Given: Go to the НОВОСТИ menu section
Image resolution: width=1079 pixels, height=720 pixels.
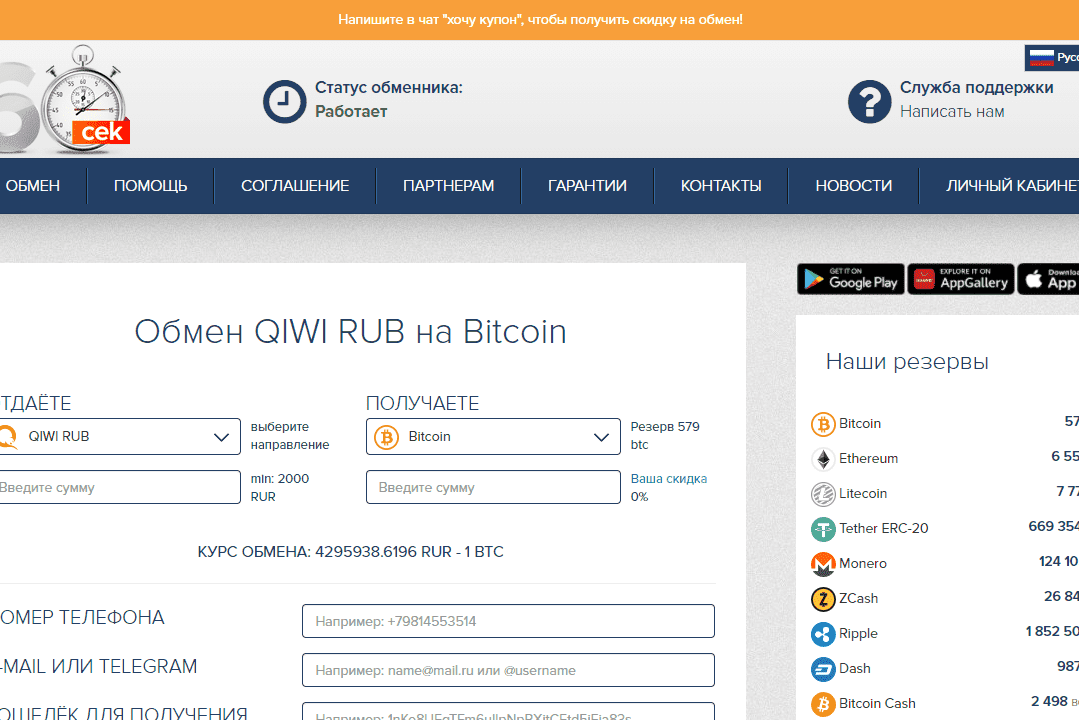Looking at the screenshot, I should pyautogui.click(x=853, y=186).
